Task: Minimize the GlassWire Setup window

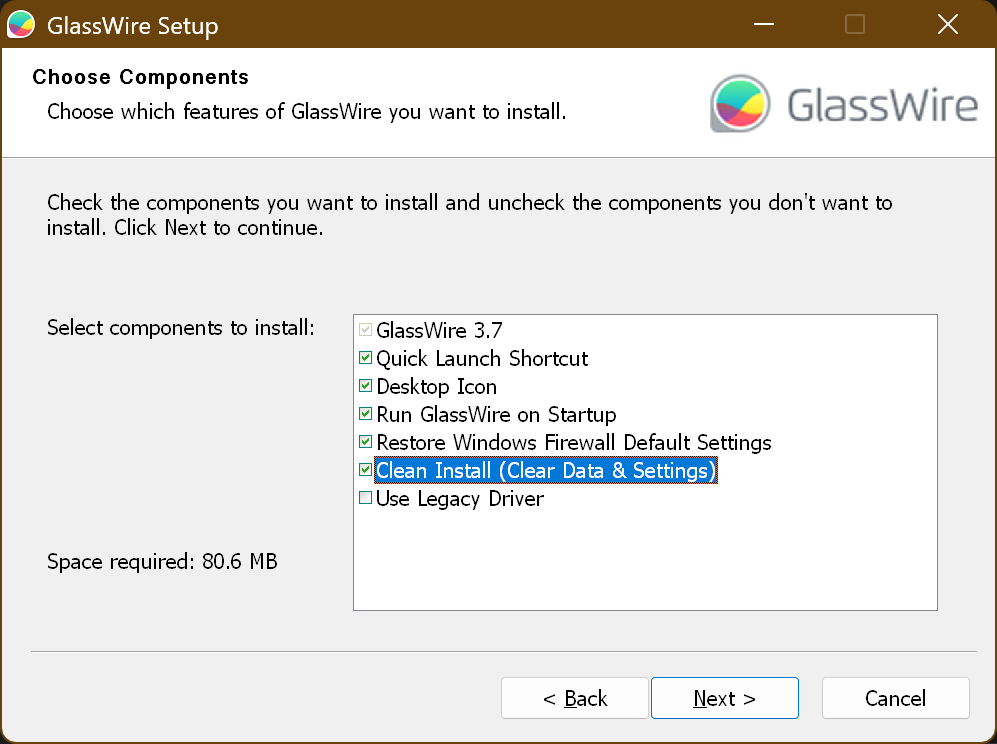Action: [x=763, y=24]
